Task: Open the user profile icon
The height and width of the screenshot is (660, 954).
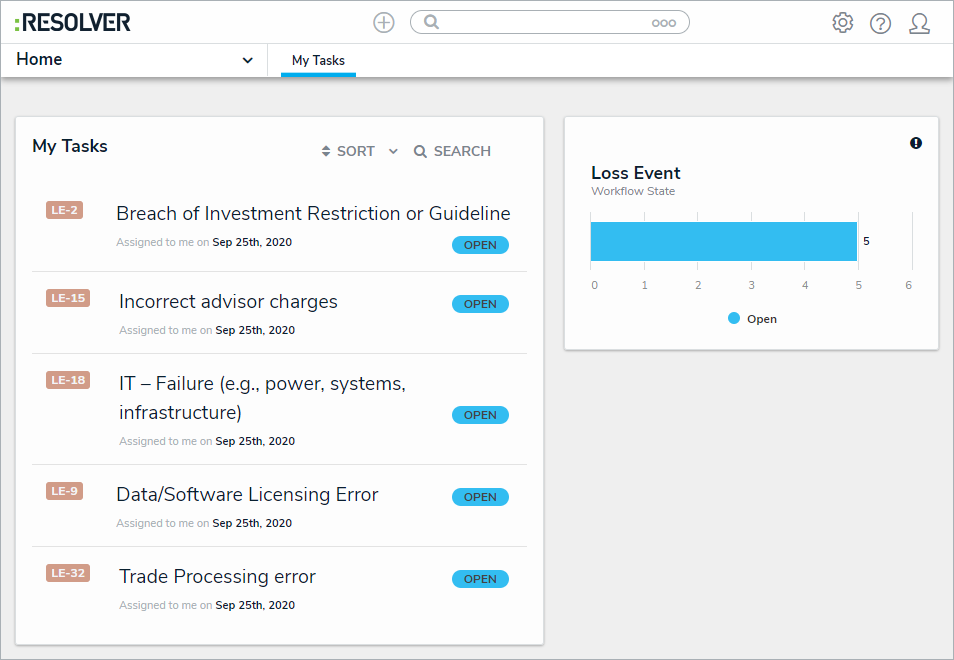Action: pyautogui.click(x=919, y=23)
